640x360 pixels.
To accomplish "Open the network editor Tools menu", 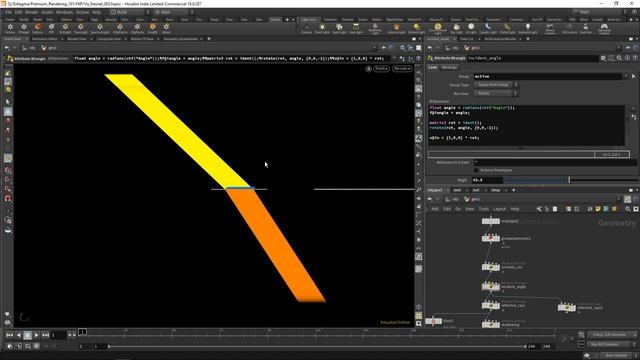I will coord(484,209).
